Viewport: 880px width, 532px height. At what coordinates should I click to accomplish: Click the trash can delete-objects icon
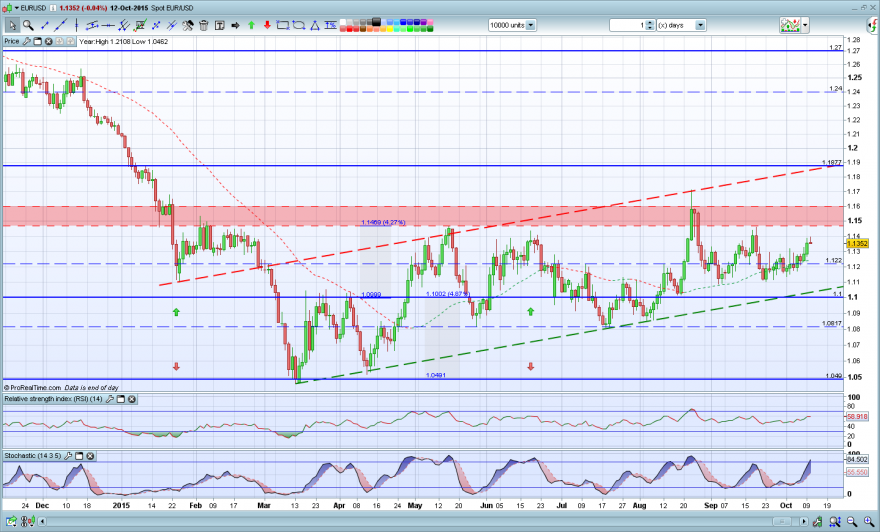(204, 25)
